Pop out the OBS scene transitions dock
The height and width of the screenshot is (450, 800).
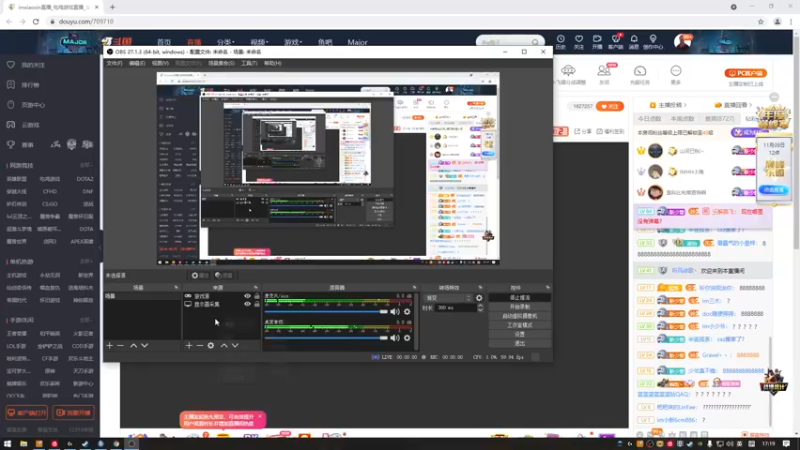pyautogui.click(x=480, y=288)
